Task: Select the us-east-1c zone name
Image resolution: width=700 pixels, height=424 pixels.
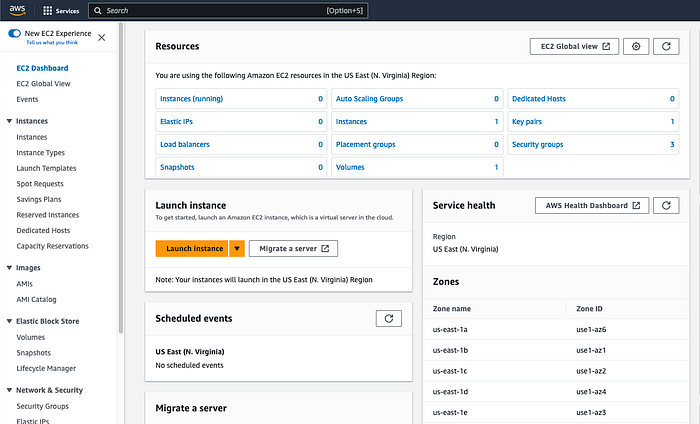Action: [x=450, y=371]
